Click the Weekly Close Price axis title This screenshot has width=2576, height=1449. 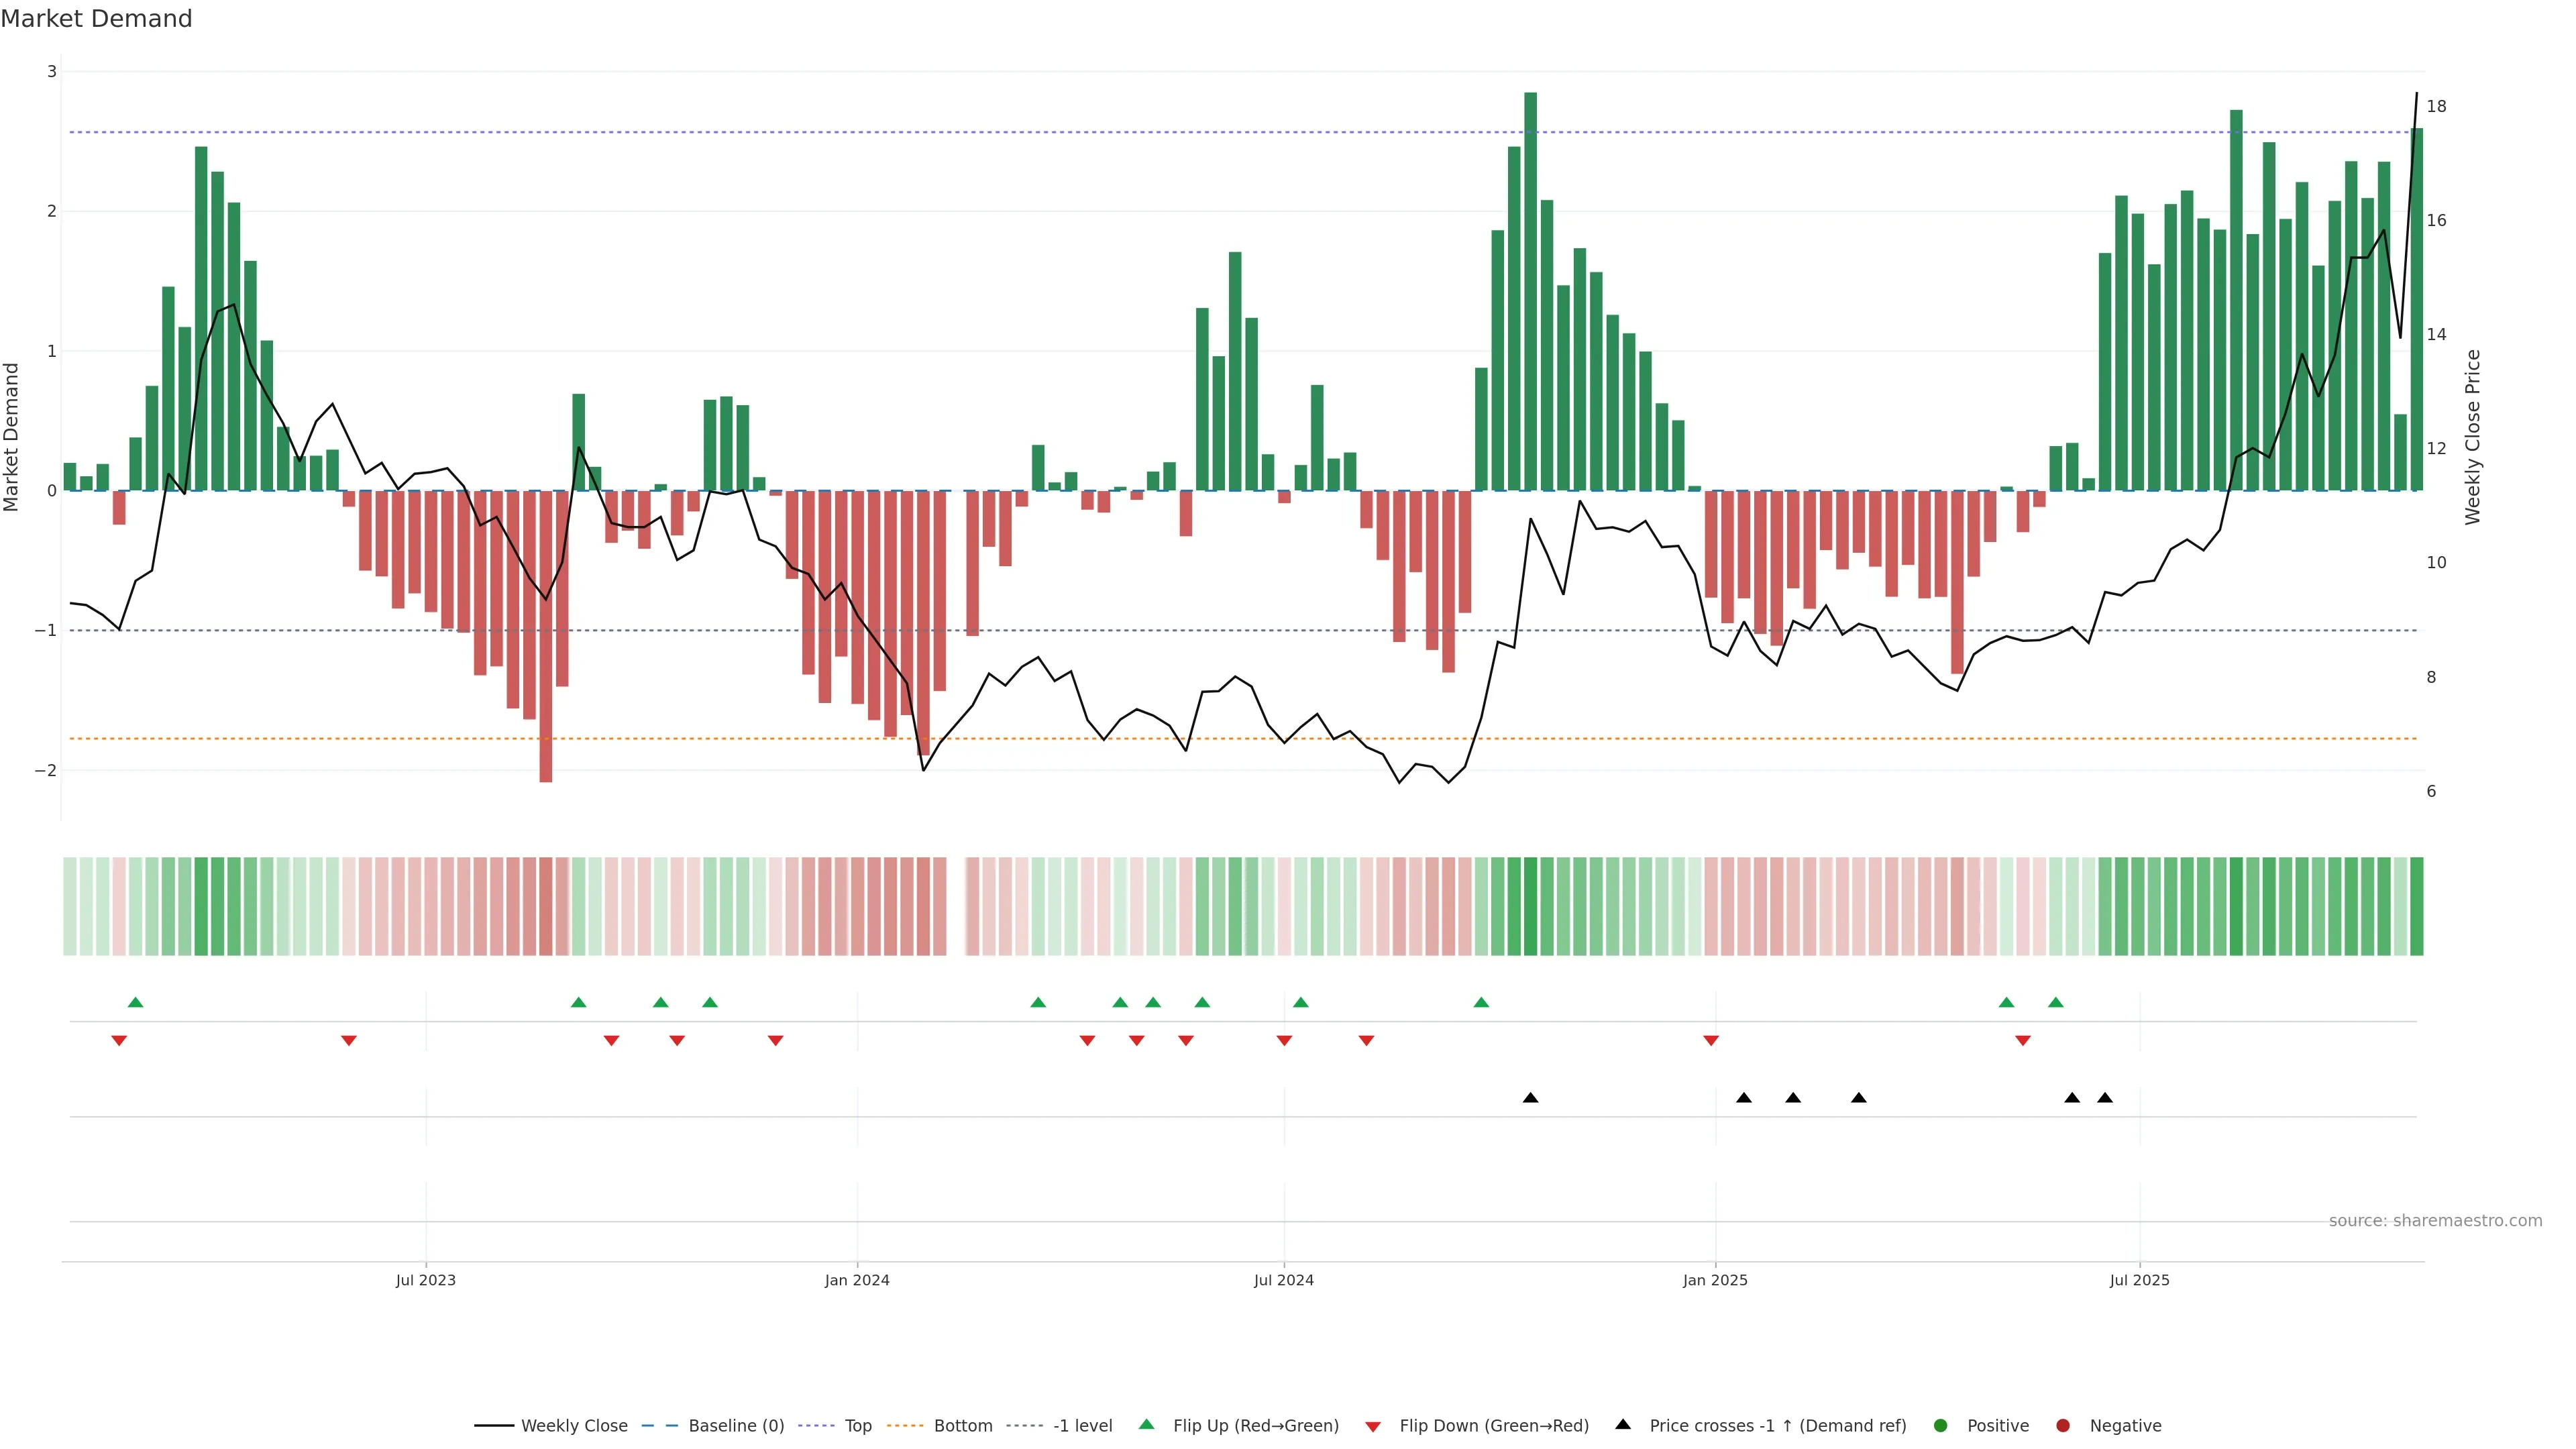tap(2473, 437)
